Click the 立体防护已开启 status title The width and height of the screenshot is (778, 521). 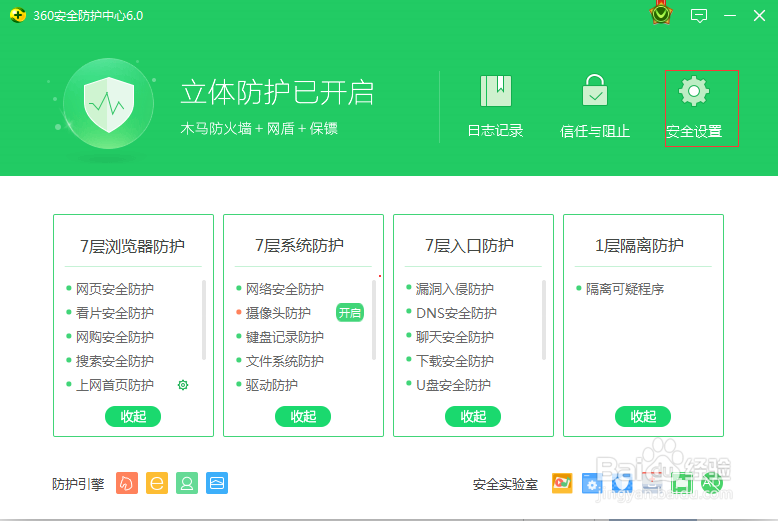click(277, 93)
